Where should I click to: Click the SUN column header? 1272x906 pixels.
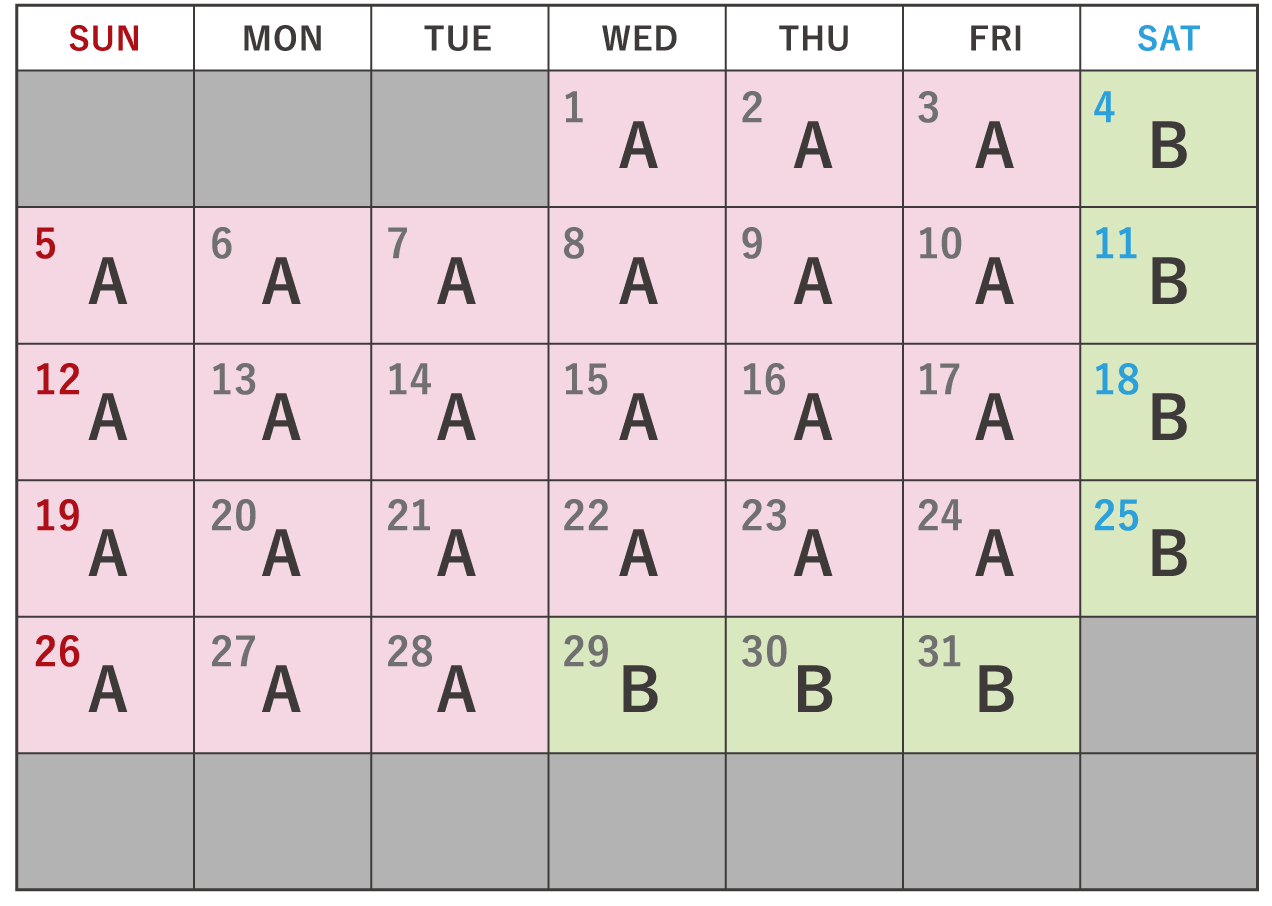pos(105,39)
